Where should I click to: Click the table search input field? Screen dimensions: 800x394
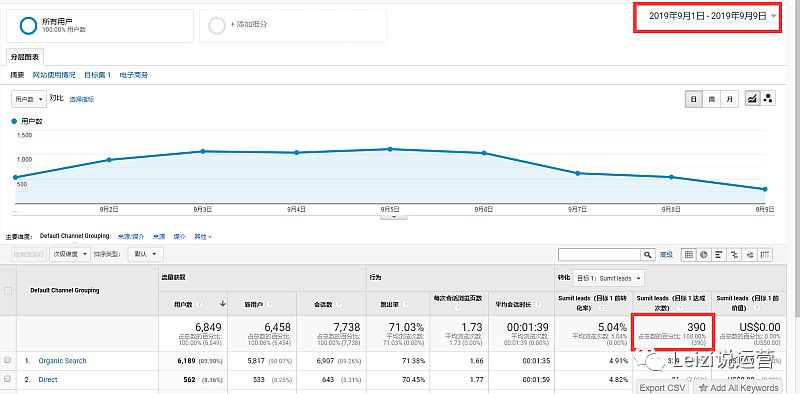599,254
